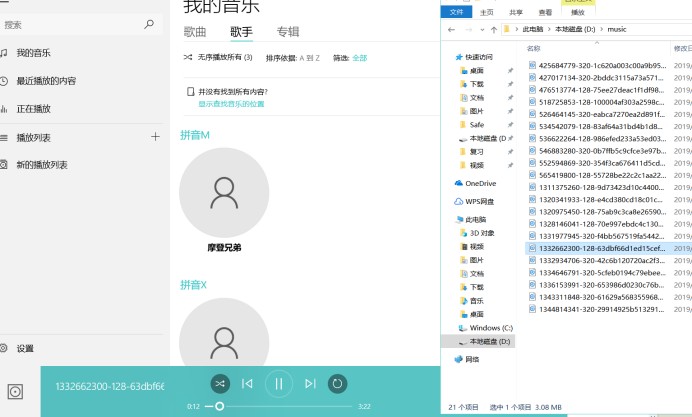Select WPS网盘 in the navigation pane
This screenshot has height=417, width=692.
[x=479, y=202]
